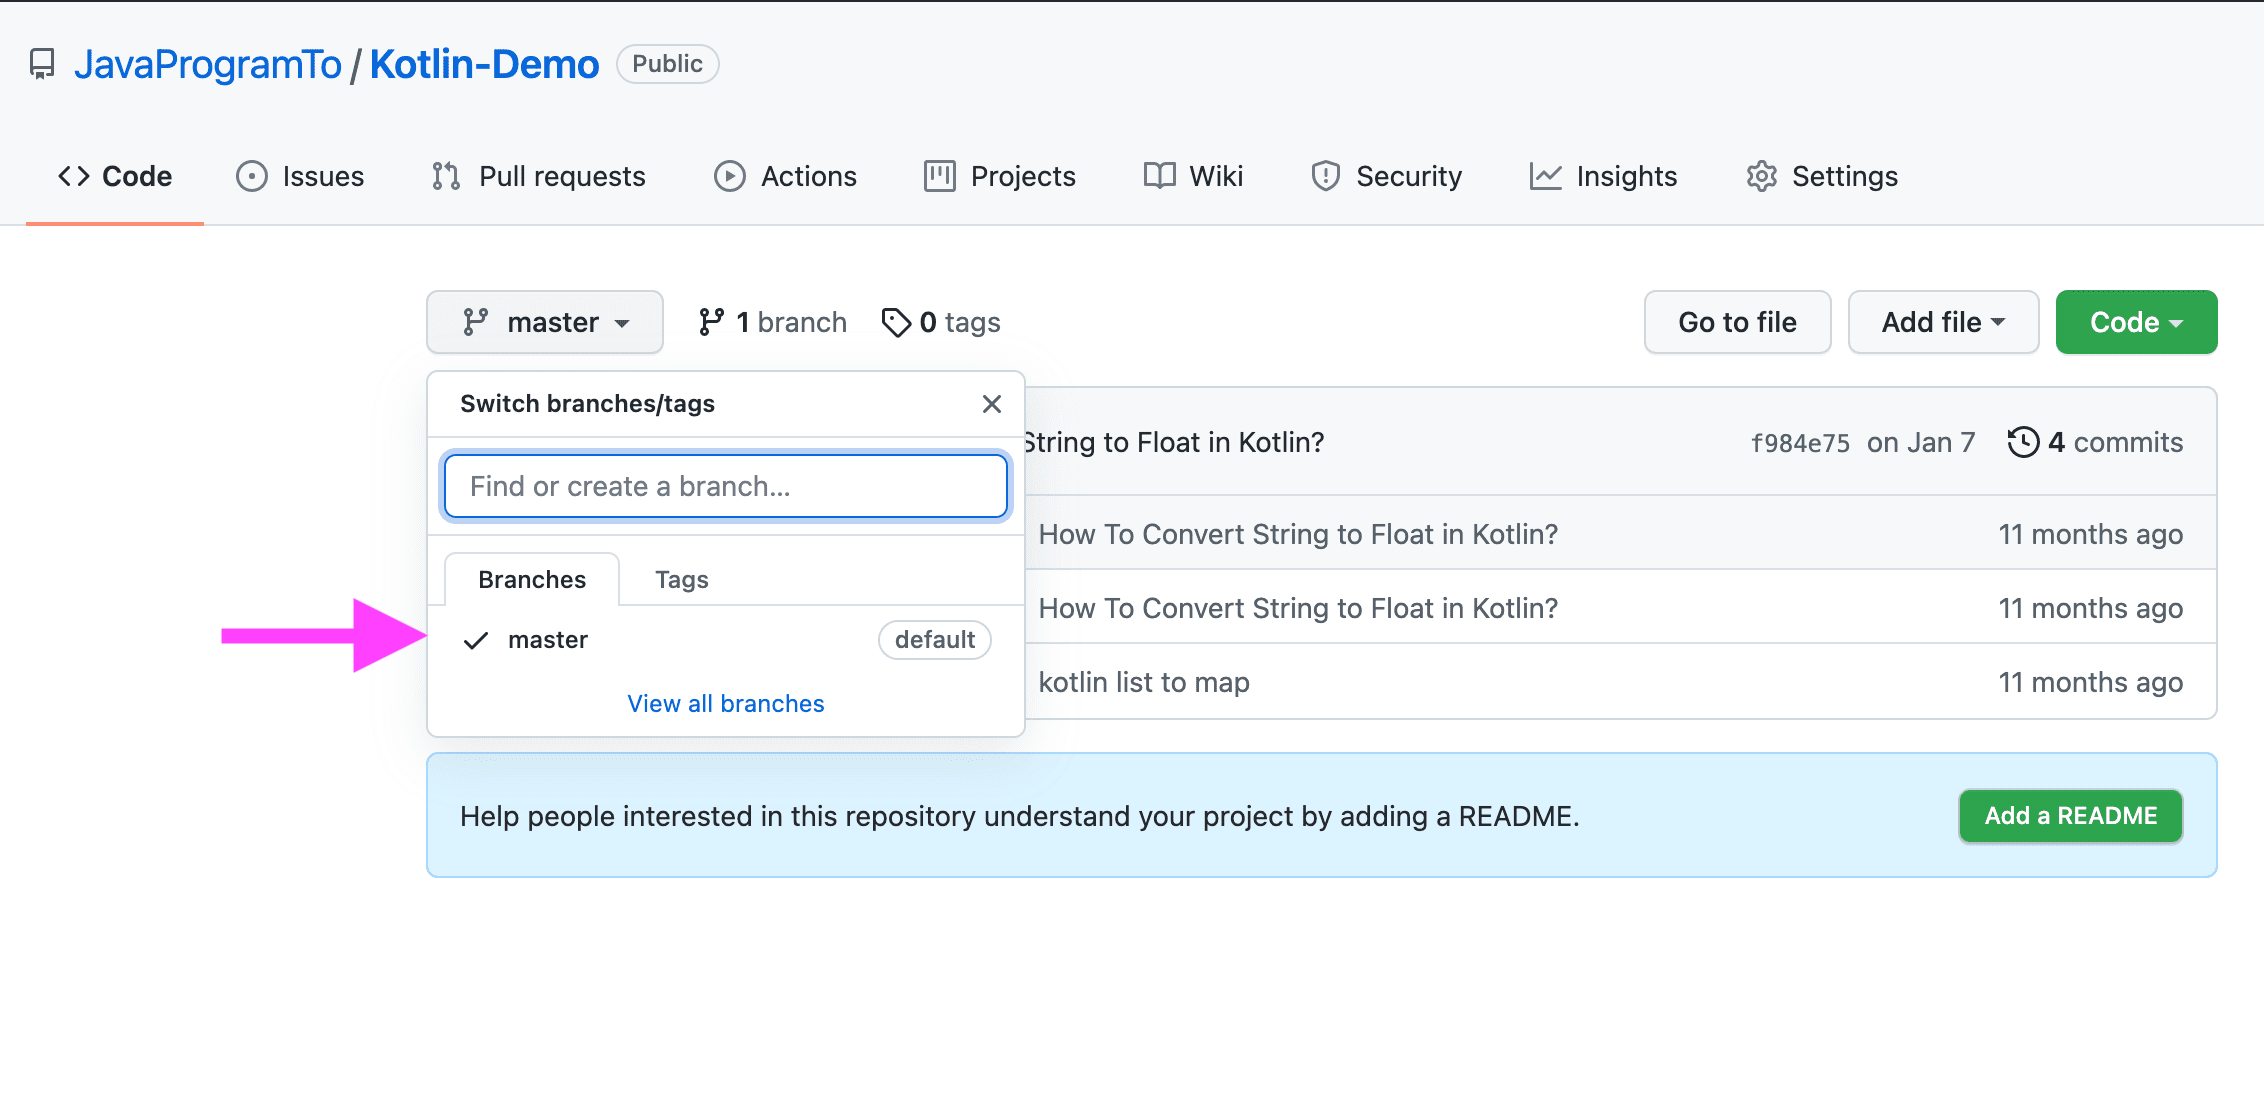Click the Settings gear icon
This screenshot has width=2264, height=1104.
(1761, 176)
